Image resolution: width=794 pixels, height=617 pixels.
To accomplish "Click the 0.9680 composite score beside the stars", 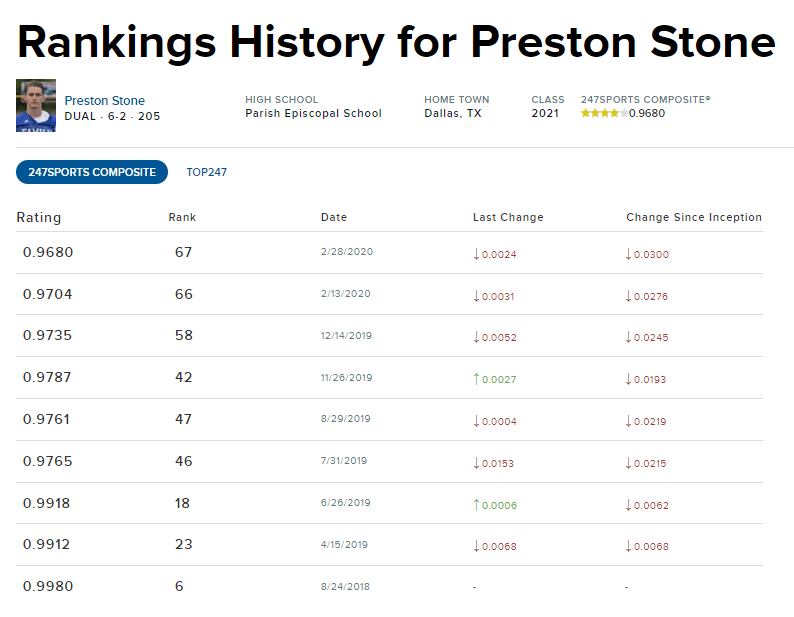I will [647, 113].
